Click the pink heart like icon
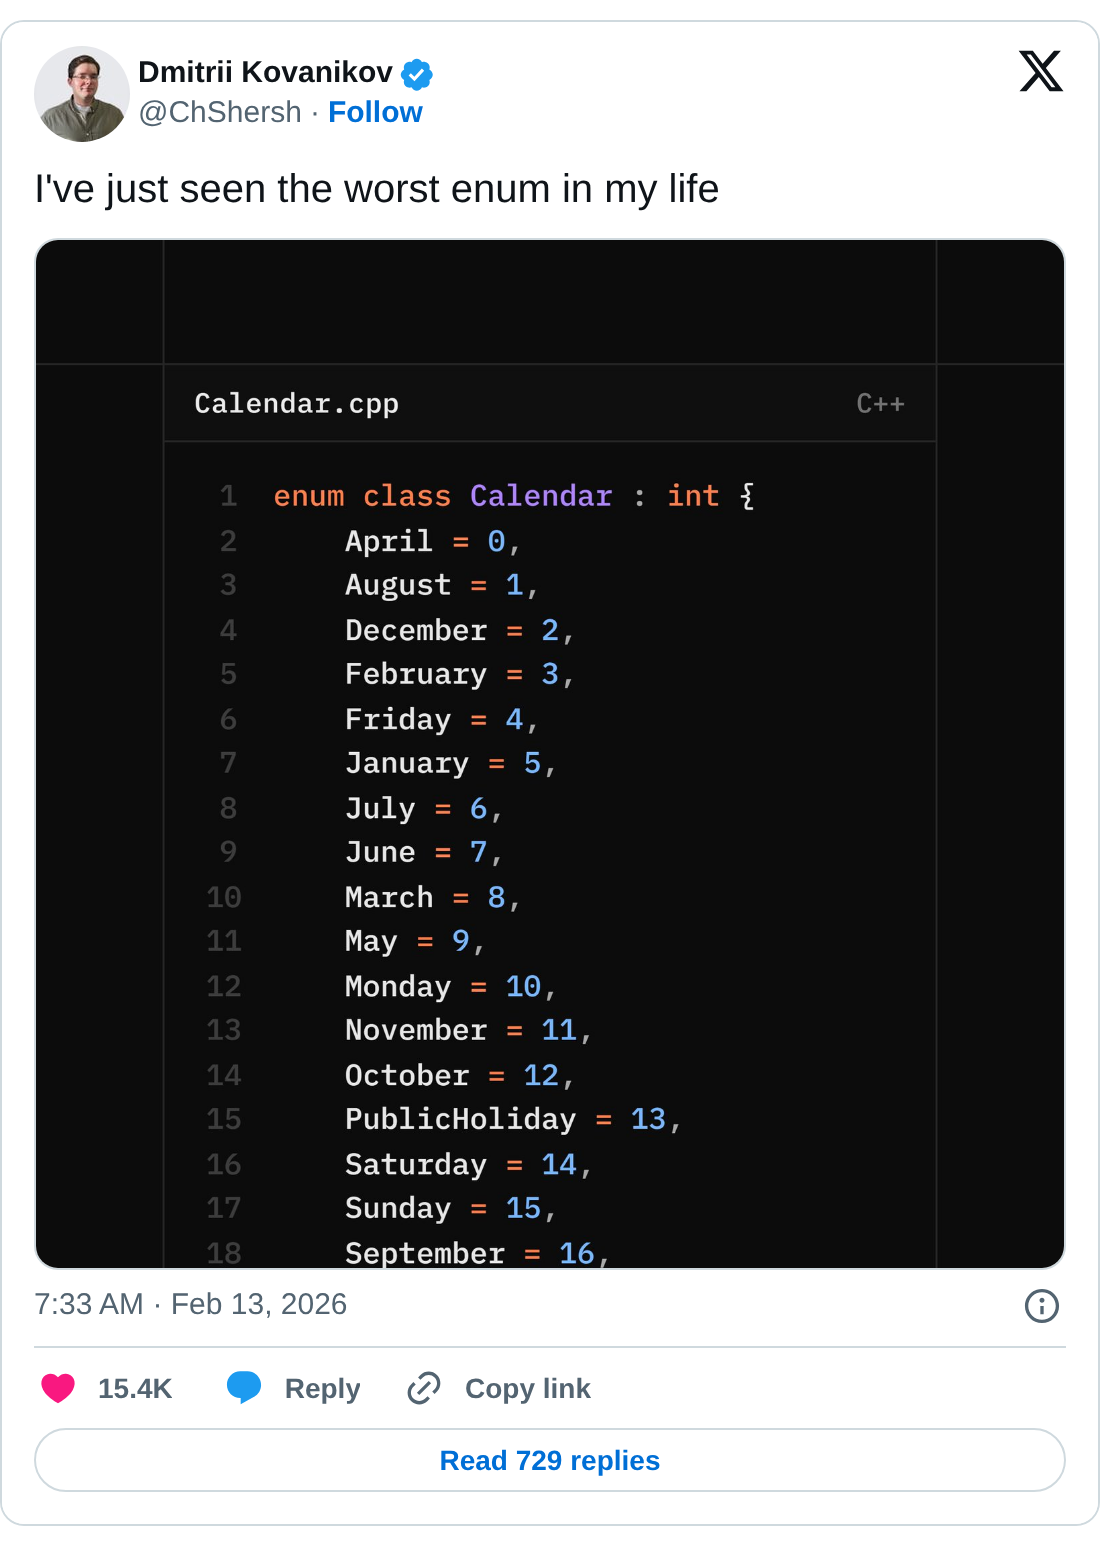Image resolution: width=1100 pixels, height=1546 pixels. click(x=58, y=1388)
